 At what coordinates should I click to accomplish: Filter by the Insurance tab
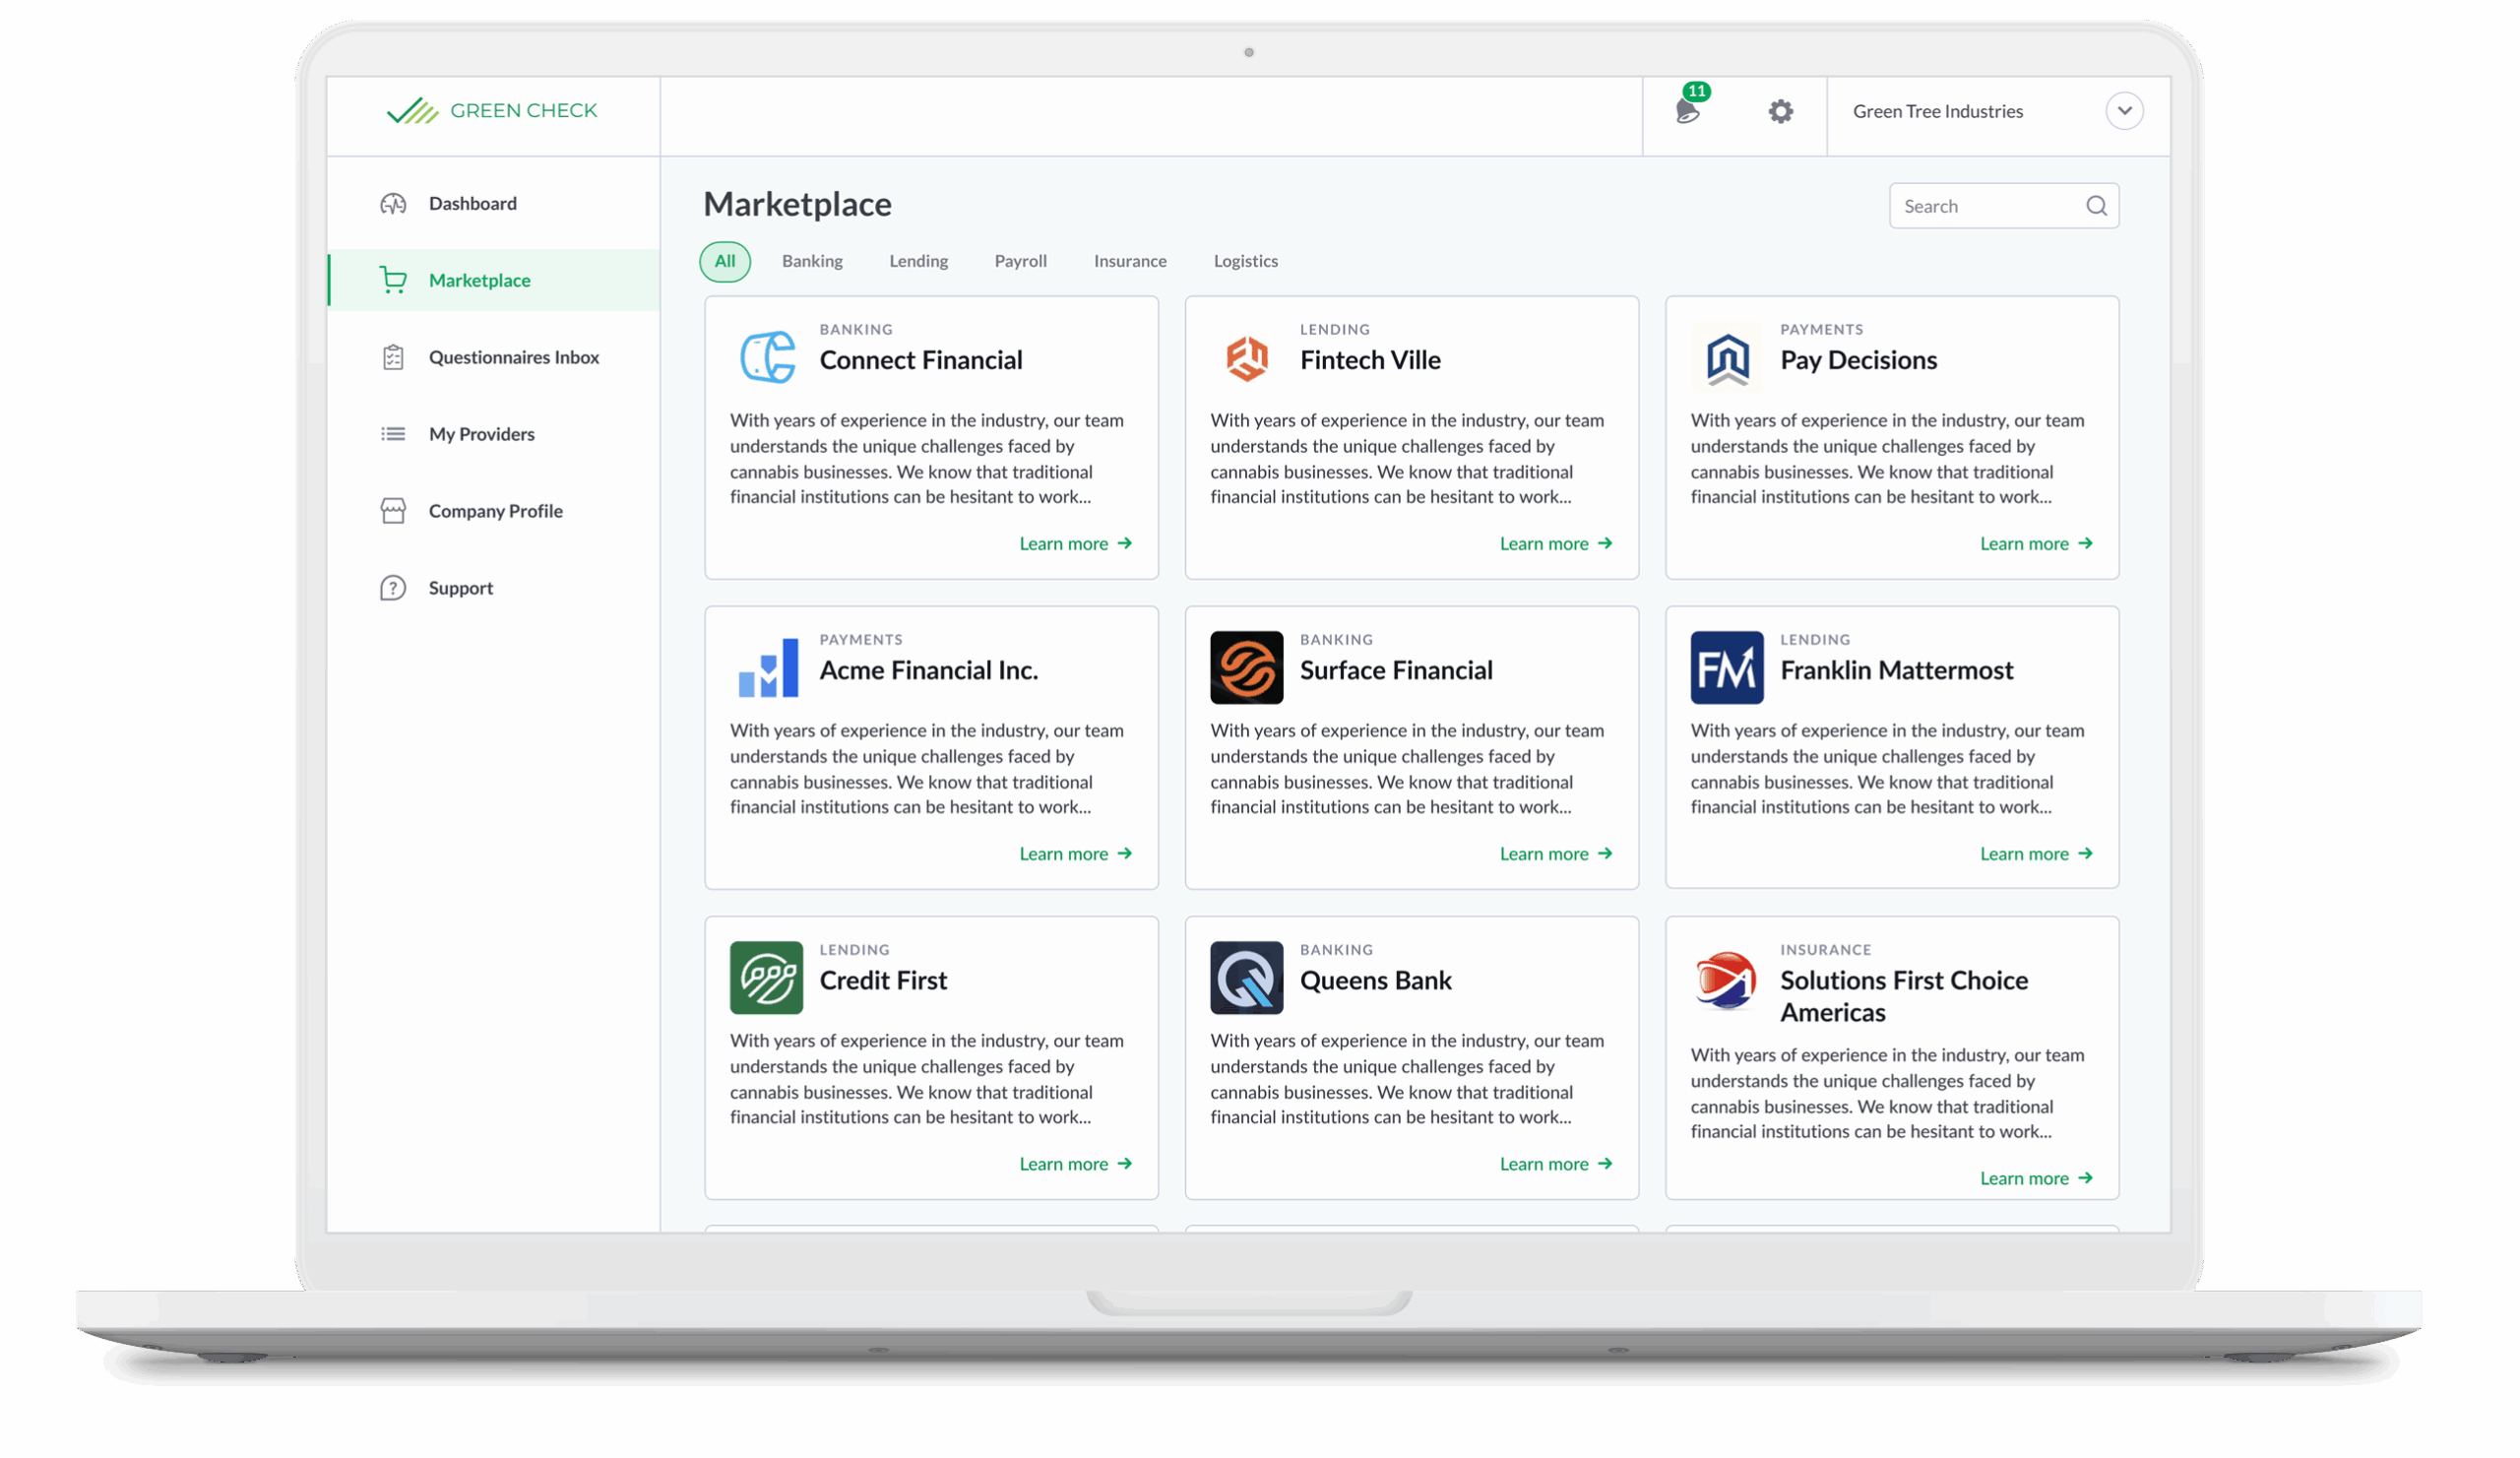[x=1129, y=261]
